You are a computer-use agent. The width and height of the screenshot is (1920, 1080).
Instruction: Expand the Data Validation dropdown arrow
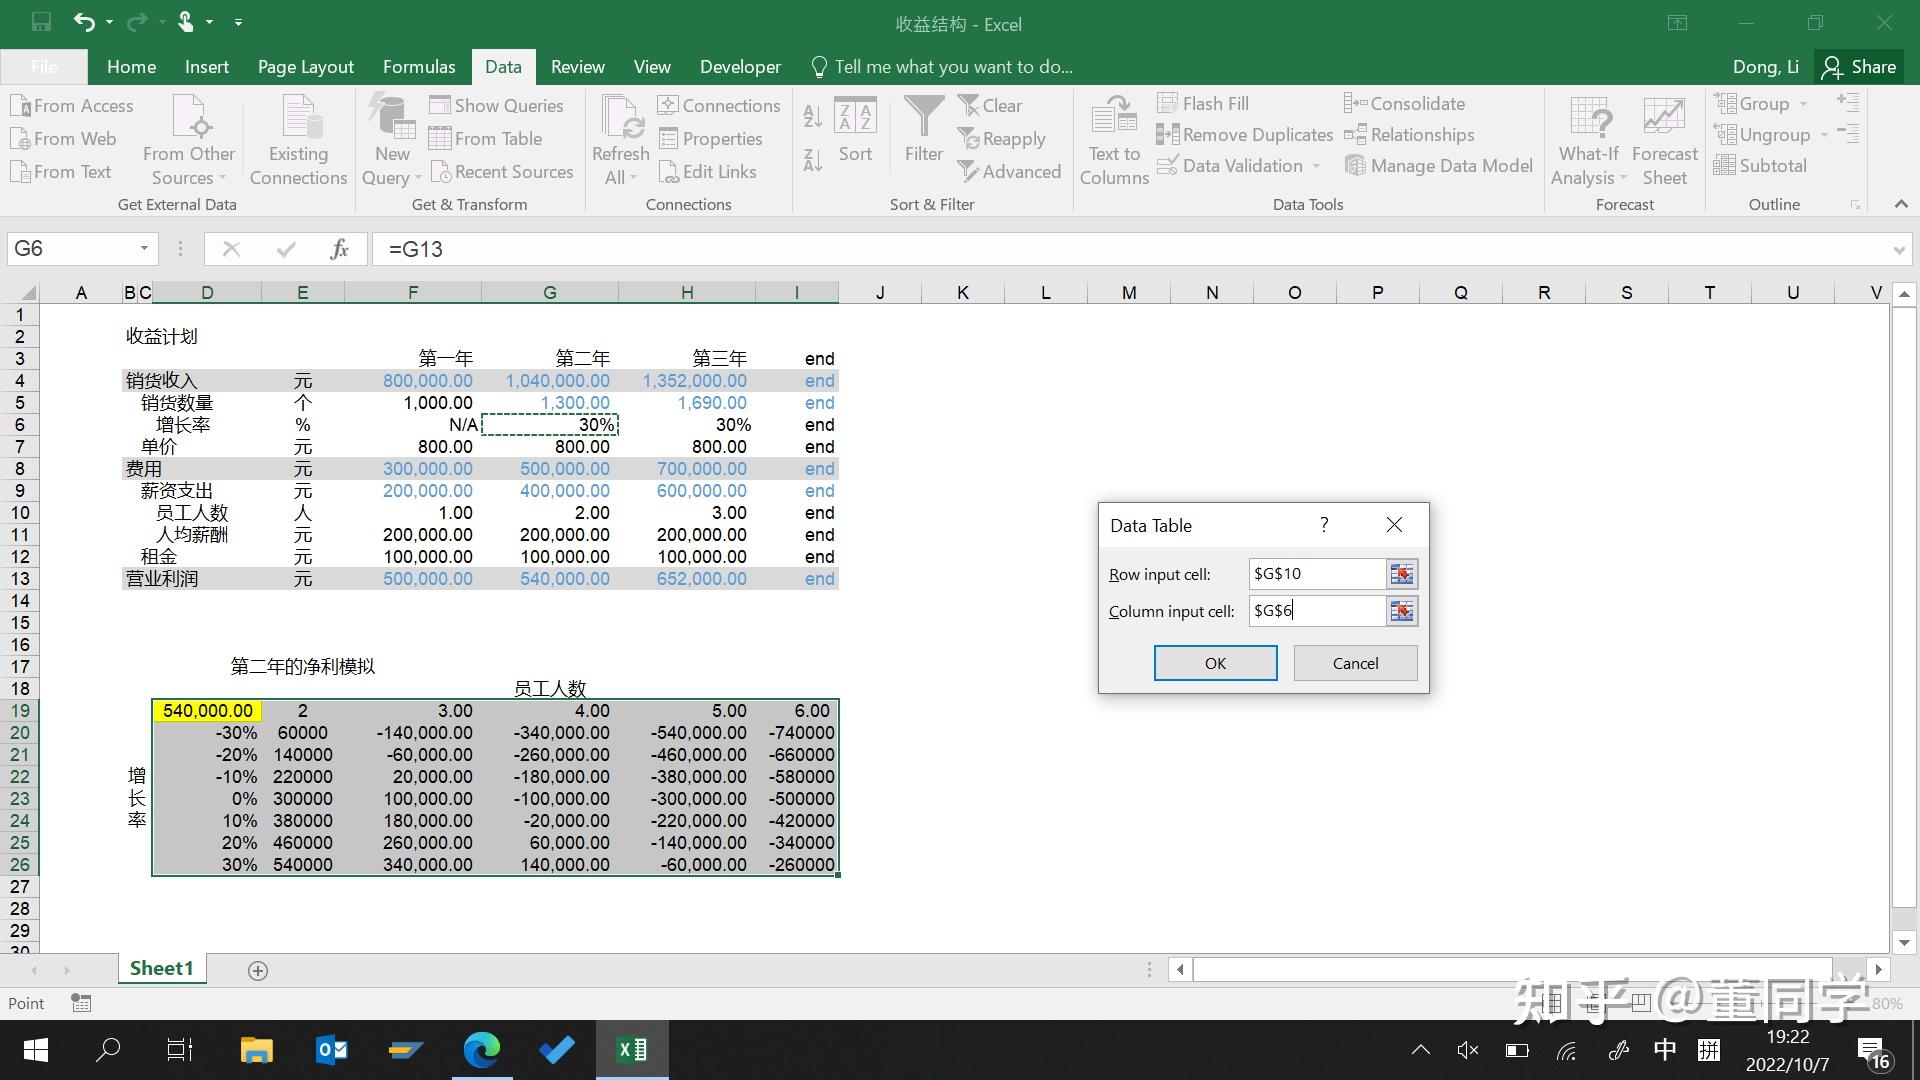[1316, 166]
